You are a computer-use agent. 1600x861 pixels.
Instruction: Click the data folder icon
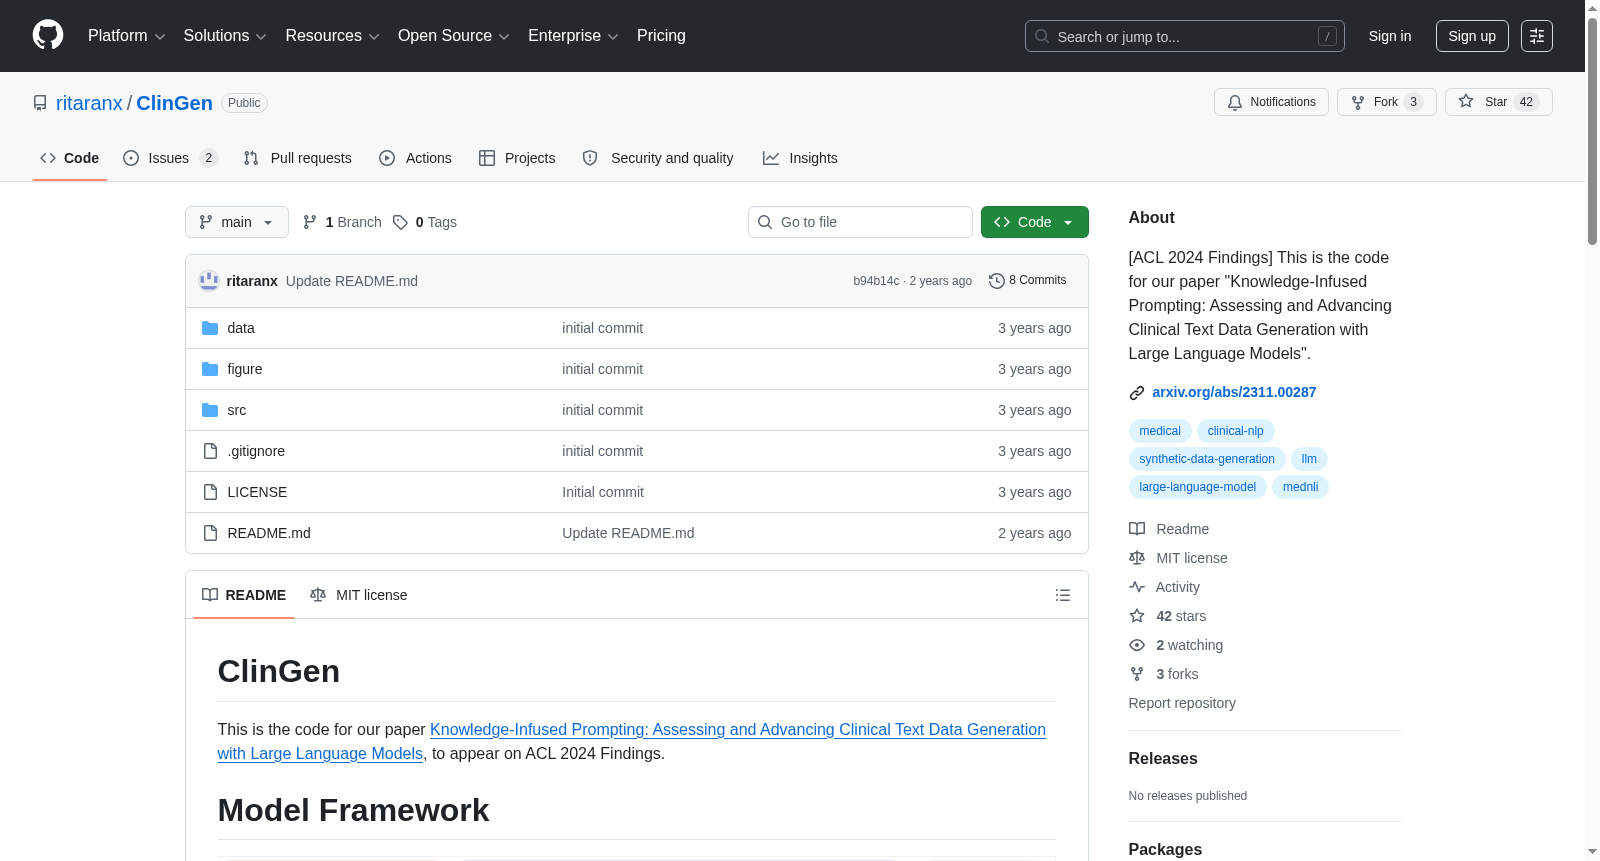[x=210, y=328]
